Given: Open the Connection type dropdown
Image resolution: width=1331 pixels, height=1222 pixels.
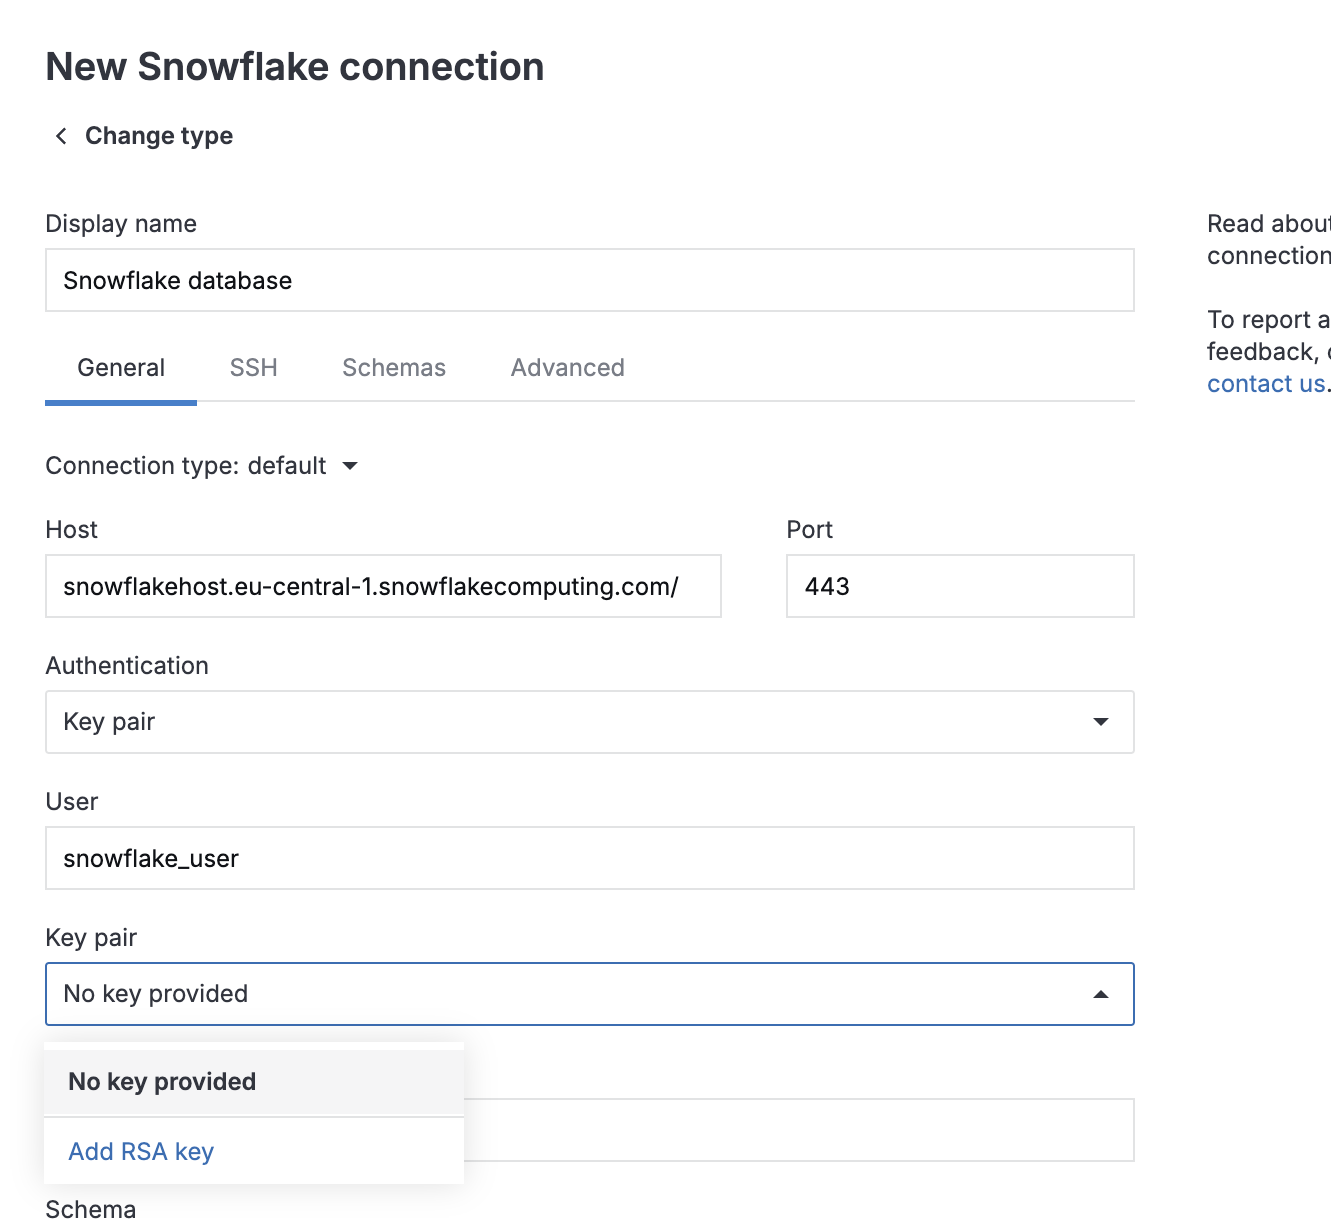Looking at the screenshot, I should (x=200, y=466).
